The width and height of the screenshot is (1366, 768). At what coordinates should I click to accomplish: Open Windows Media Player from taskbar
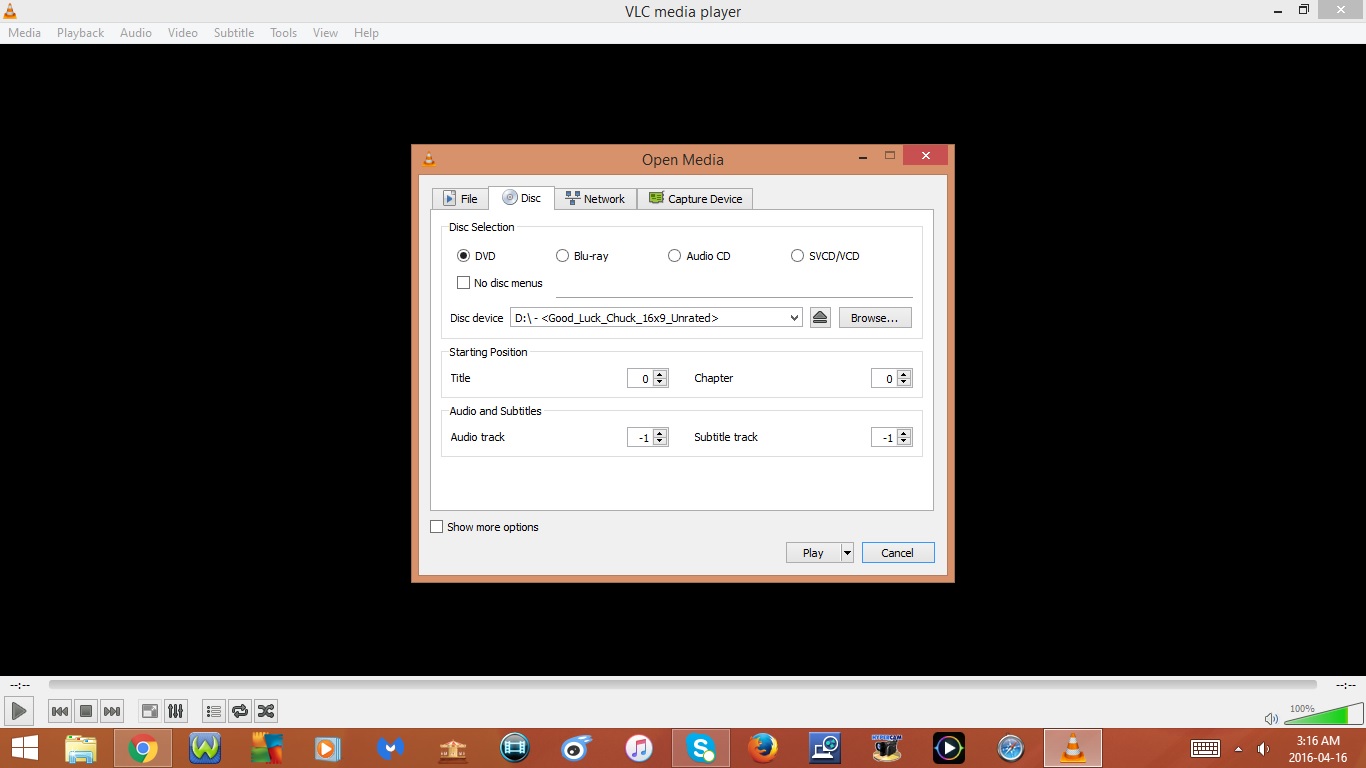327,748
